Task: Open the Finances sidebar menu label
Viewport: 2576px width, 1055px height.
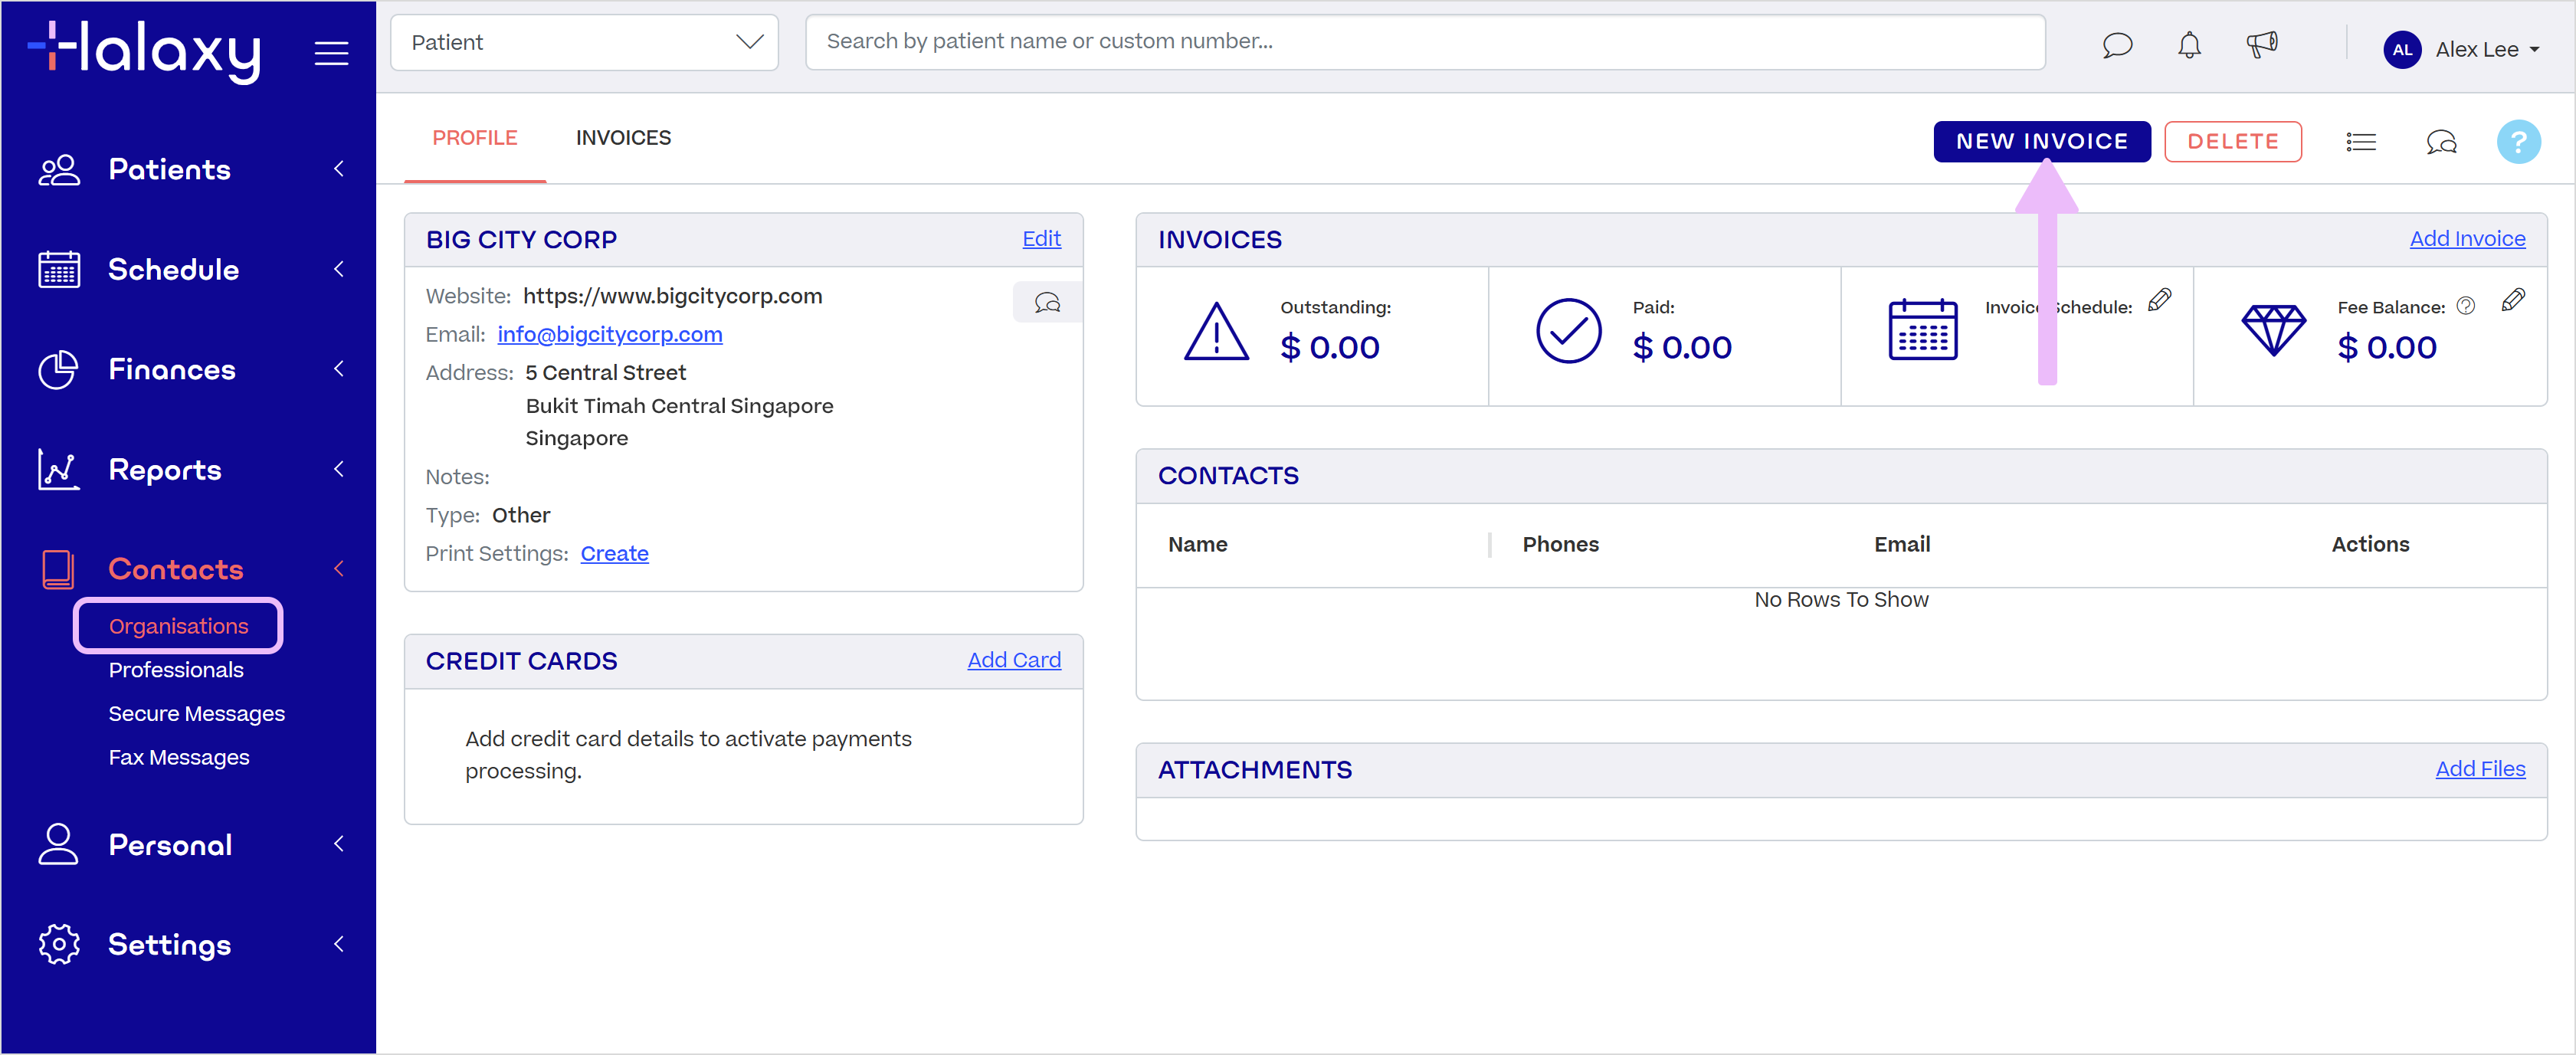Action: [172, 370]
